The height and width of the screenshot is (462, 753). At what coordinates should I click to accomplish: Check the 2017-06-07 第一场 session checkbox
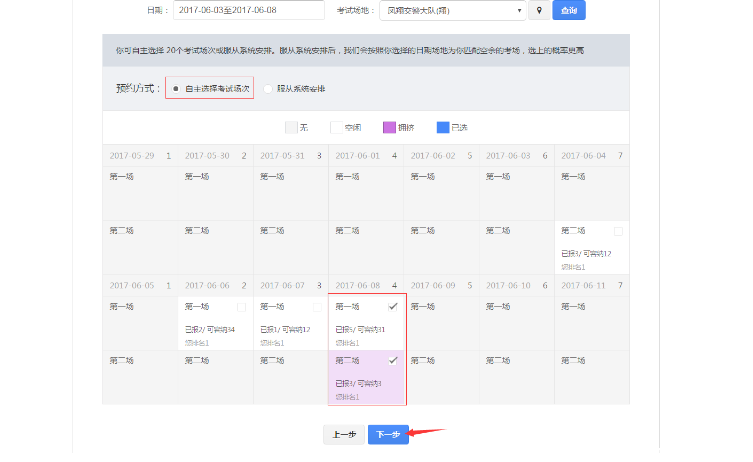[x=317, y=307]
